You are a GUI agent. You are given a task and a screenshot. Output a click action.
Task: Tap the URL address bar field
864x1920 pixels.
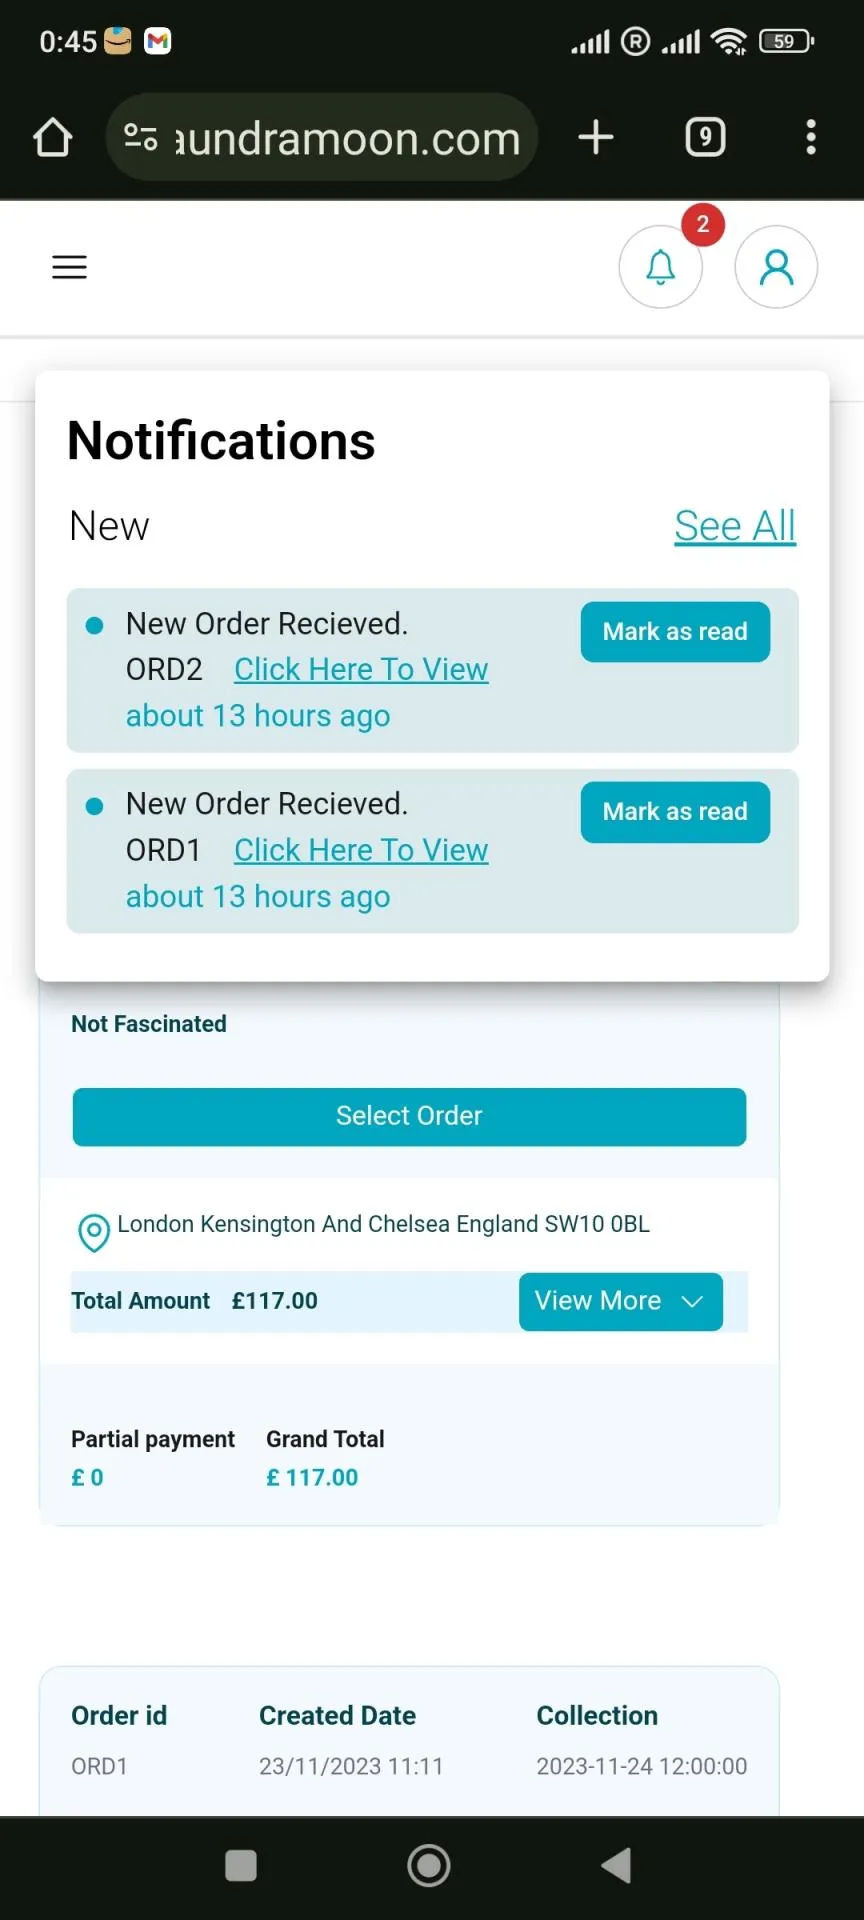[348, 138]
